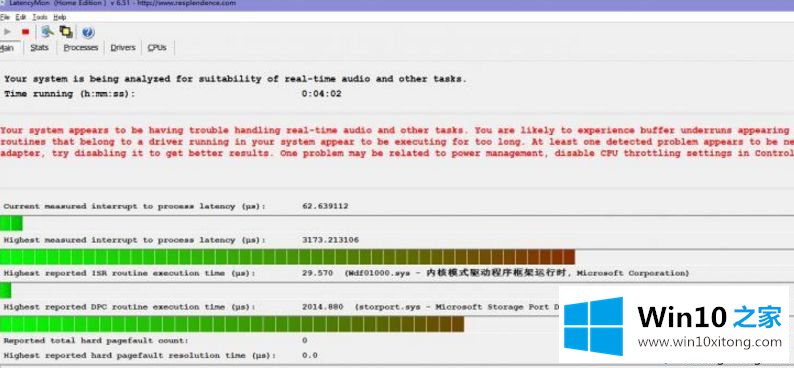Stop monitoring with the red square

coord(25,32)
